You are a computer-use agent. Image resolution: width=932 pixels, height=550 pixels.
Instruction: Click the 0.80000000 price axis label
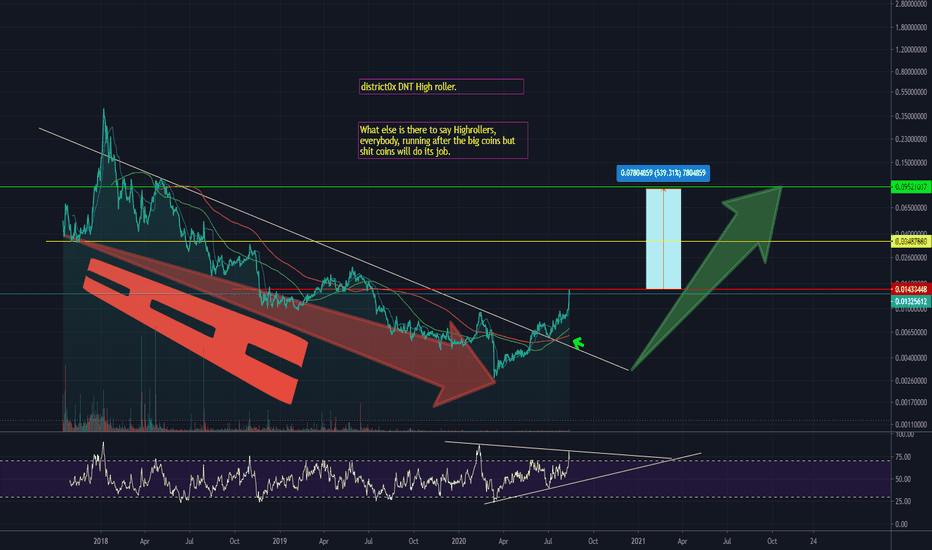911,72
